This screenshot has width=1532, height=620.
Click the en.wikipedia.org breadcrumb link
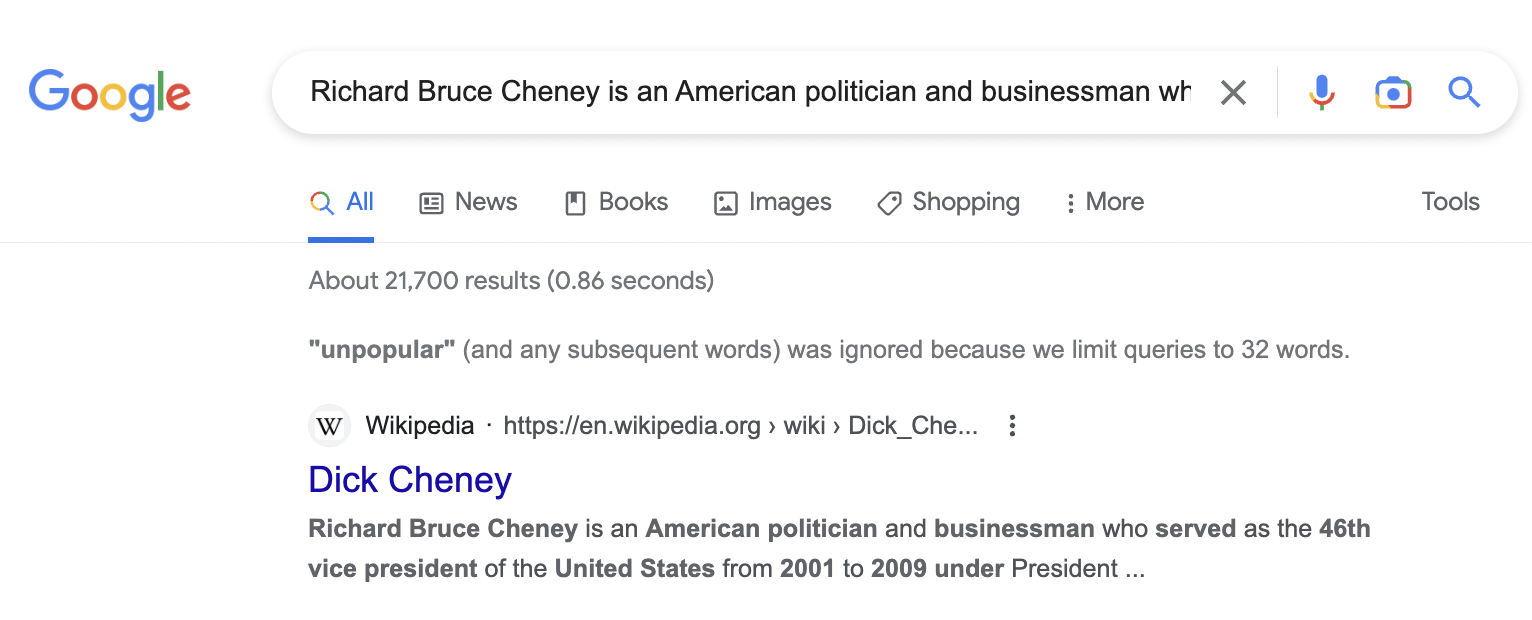(x=633, y=425)
